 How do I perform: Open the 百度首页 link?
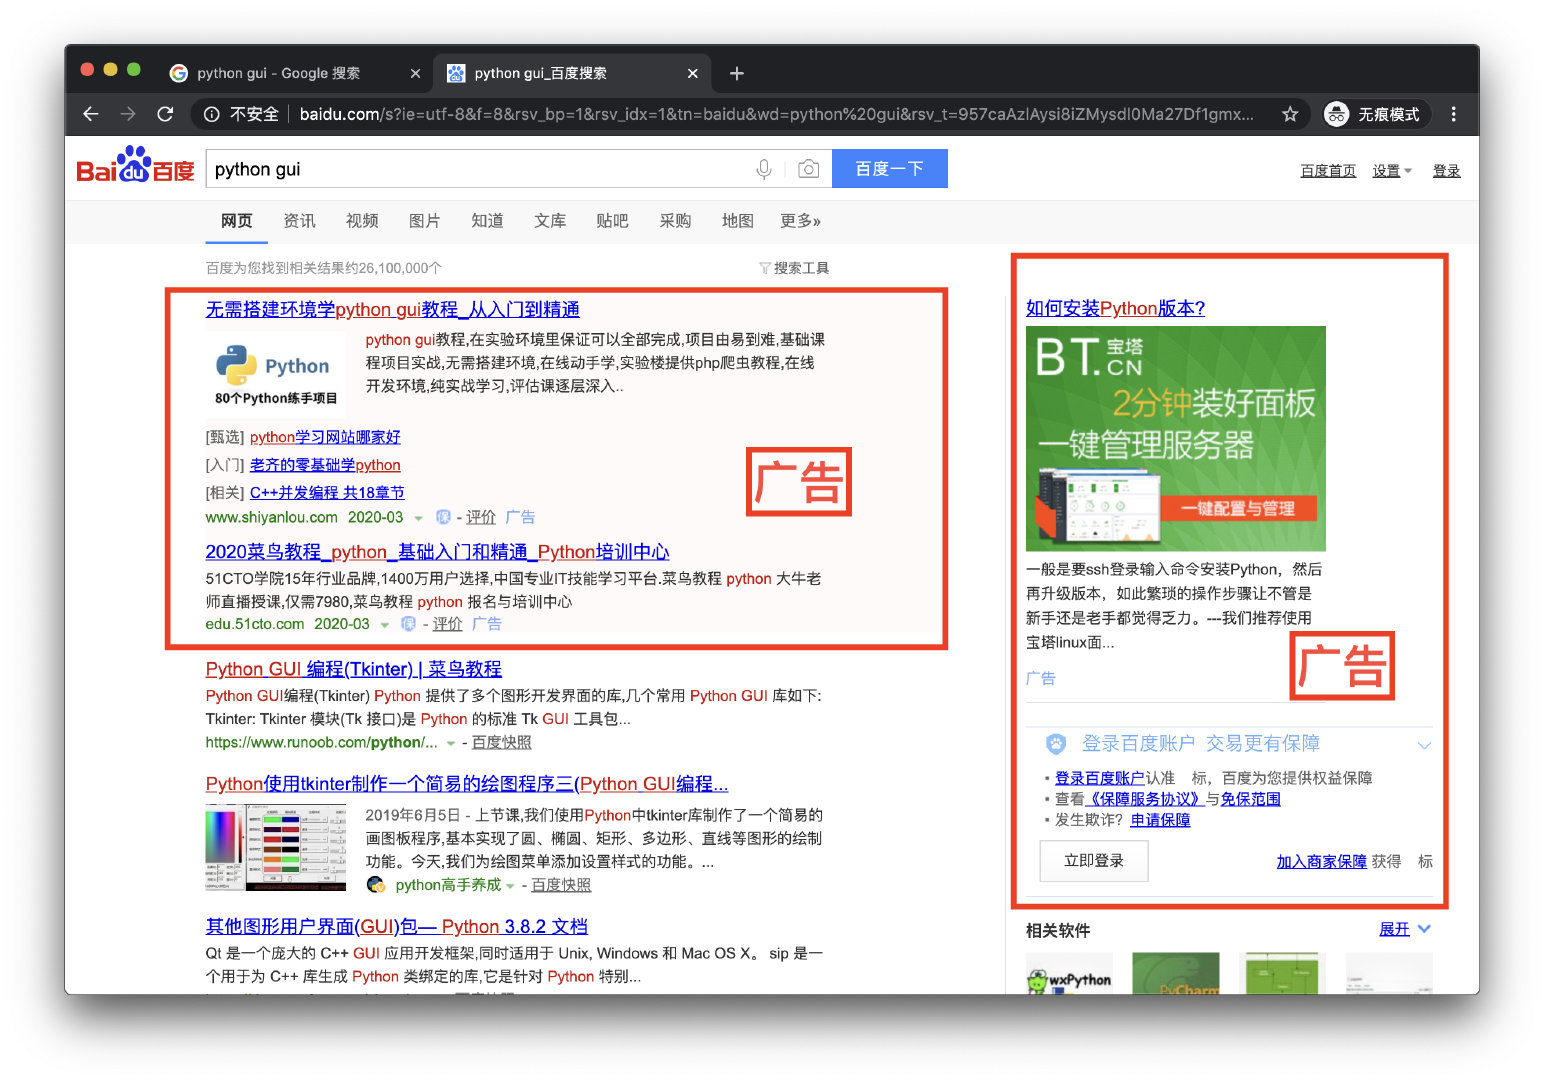coord(1328,171)
